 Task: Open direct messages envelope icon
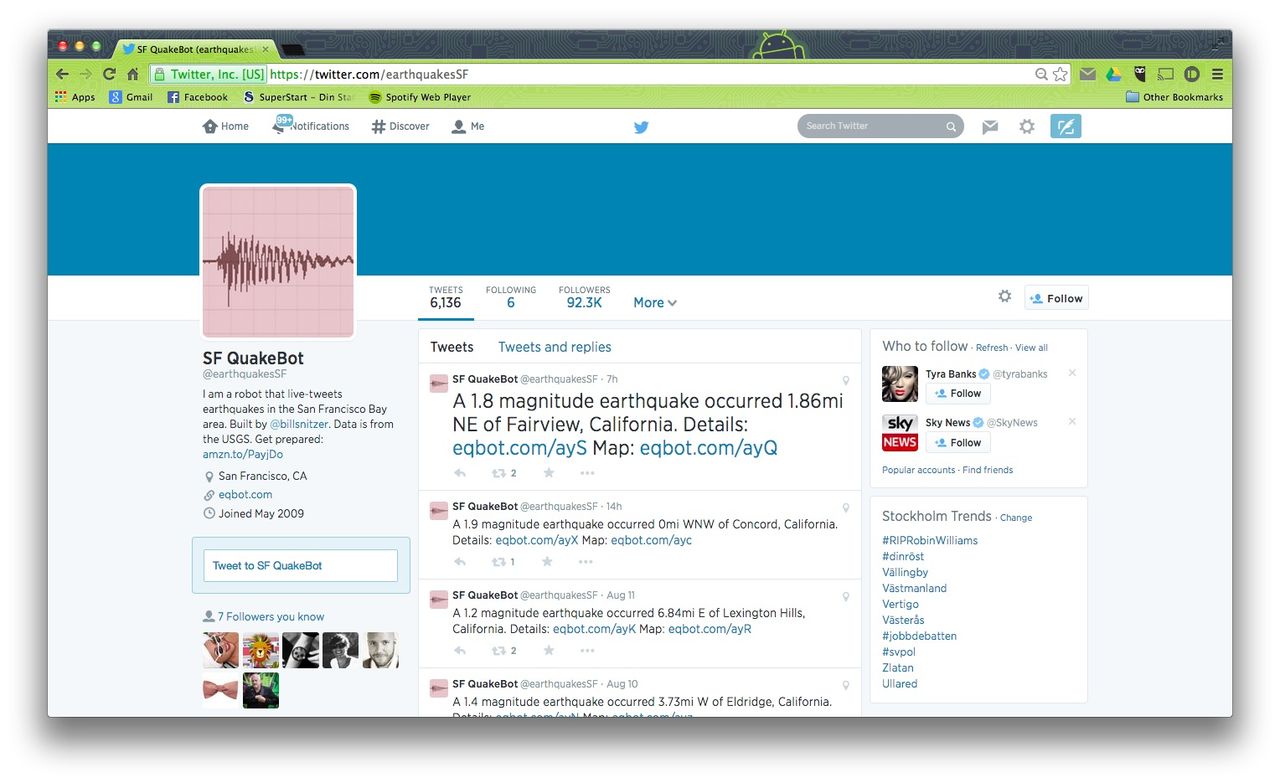pos(990,127)
